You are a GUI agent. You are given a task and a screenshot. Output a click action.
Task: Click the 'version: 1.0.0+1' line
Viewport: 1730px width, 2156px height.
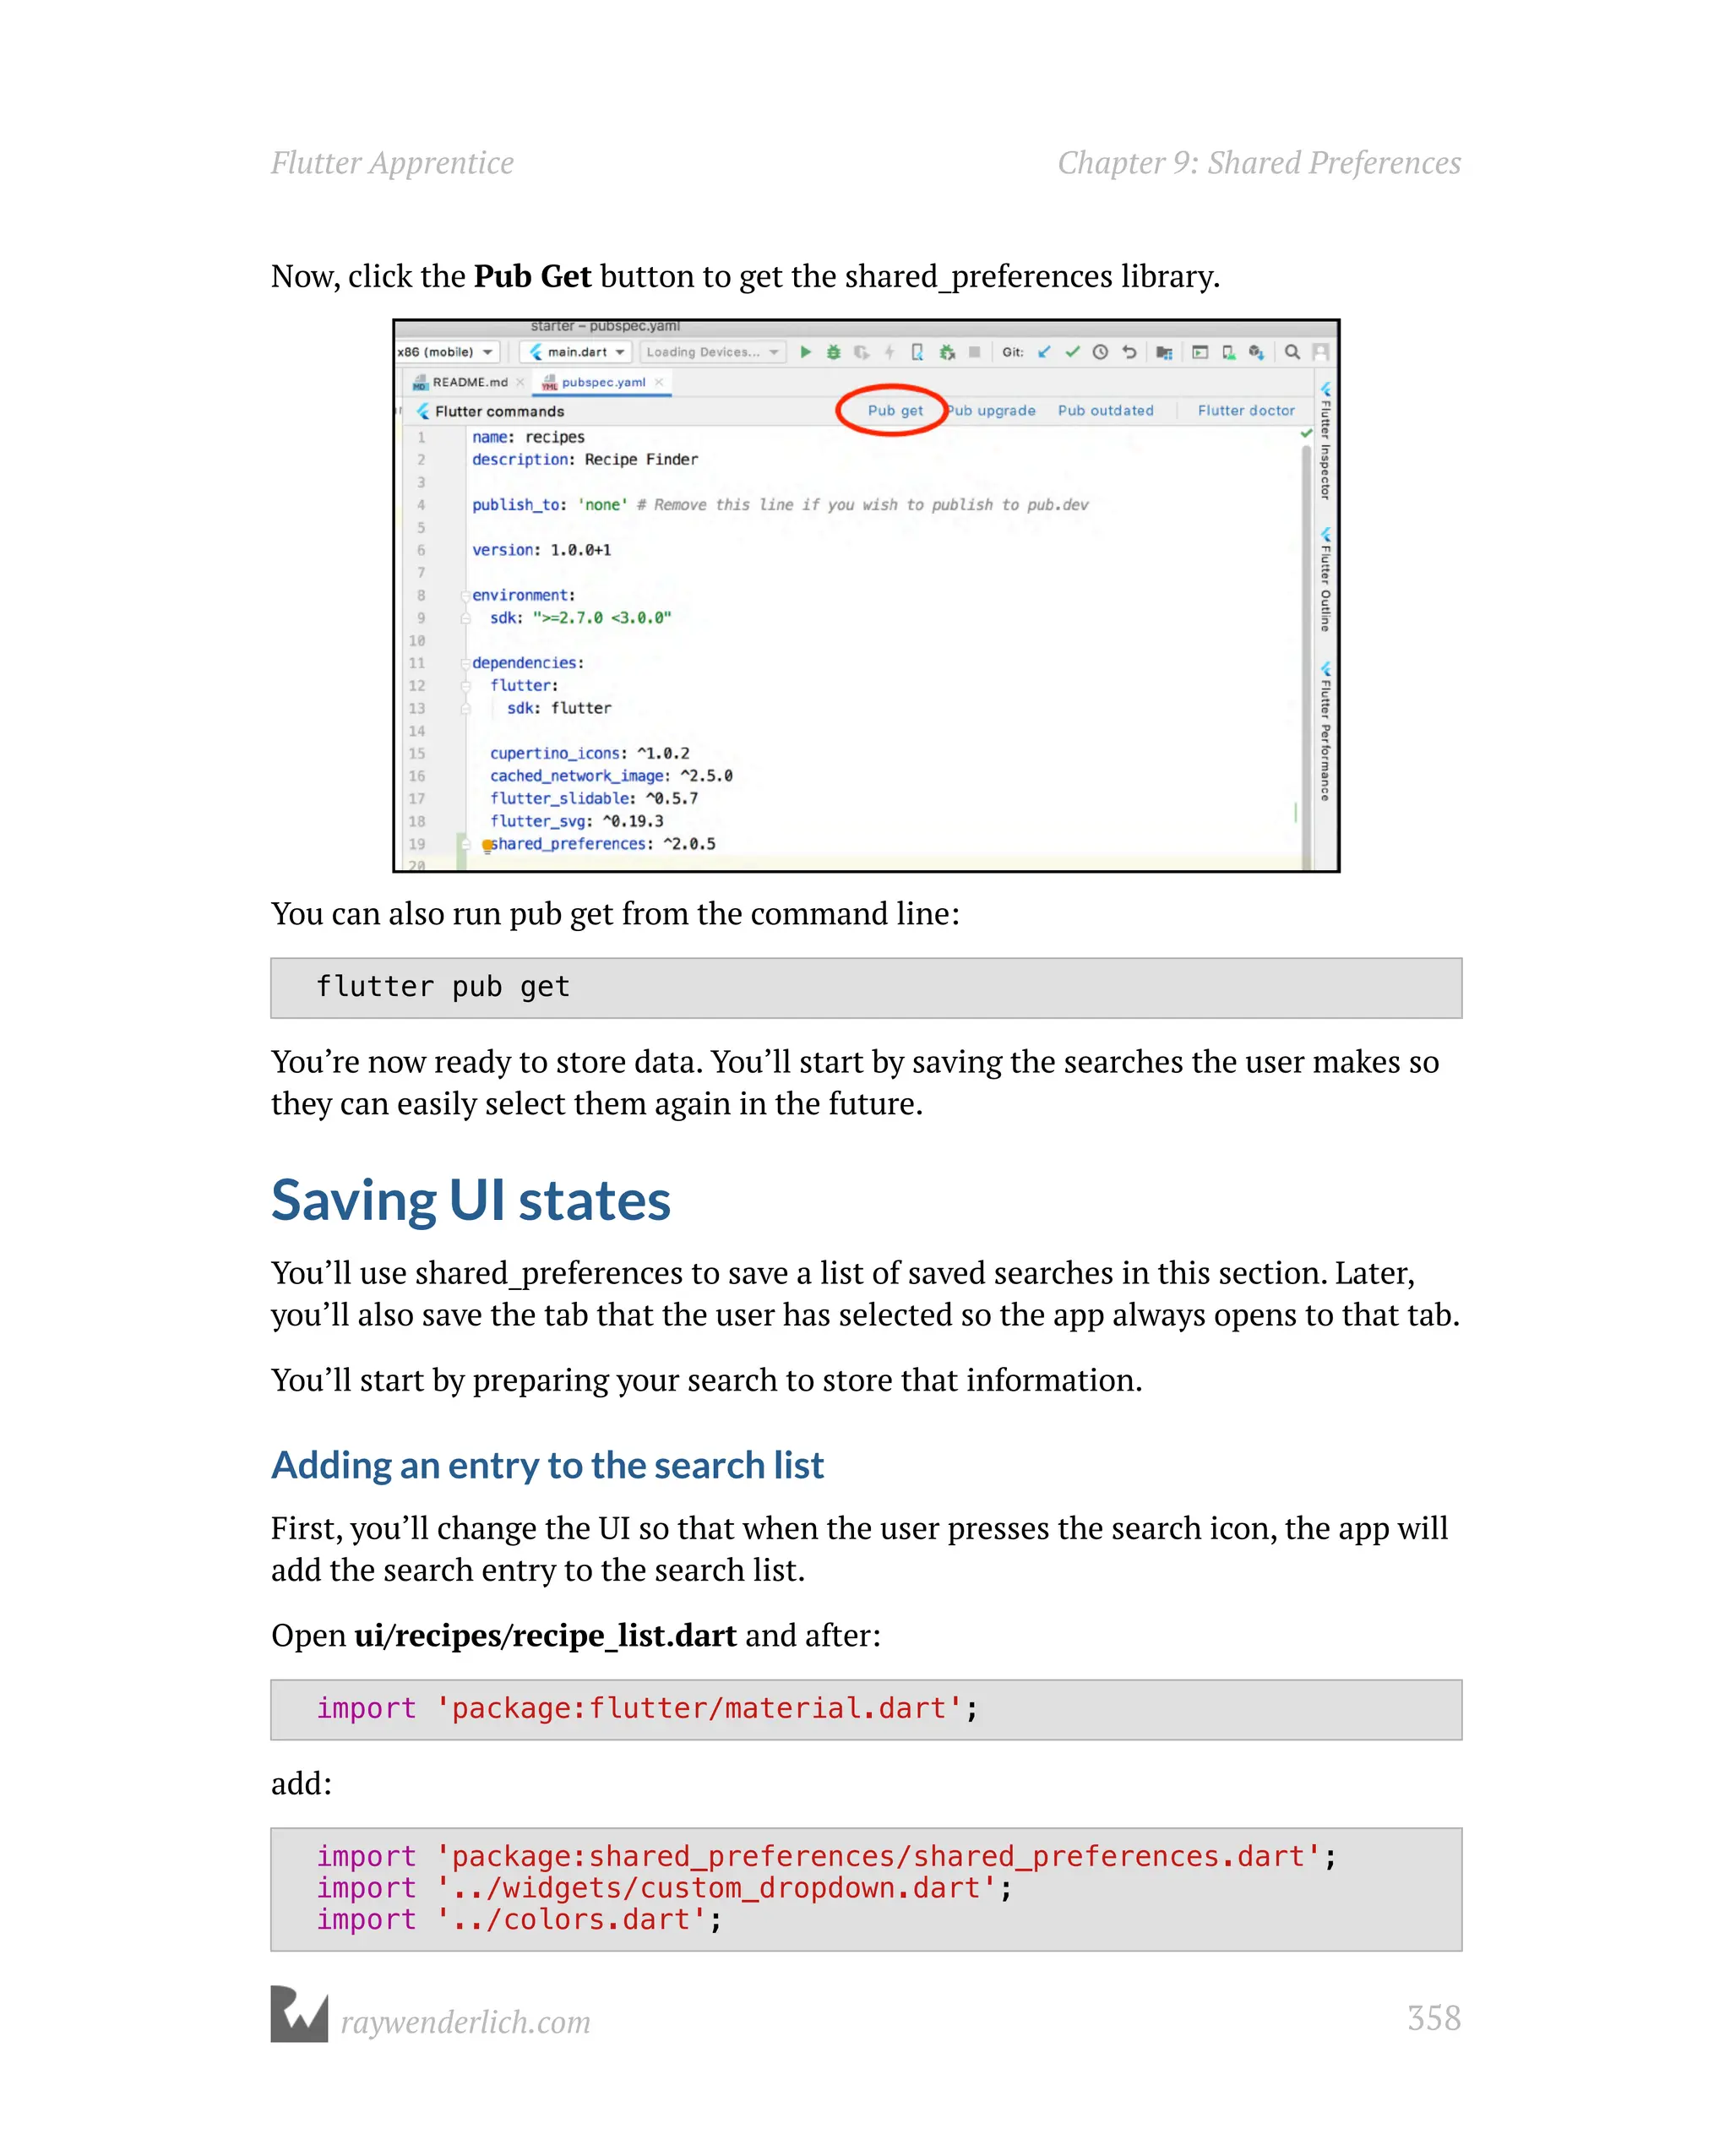tap(541, 550)
